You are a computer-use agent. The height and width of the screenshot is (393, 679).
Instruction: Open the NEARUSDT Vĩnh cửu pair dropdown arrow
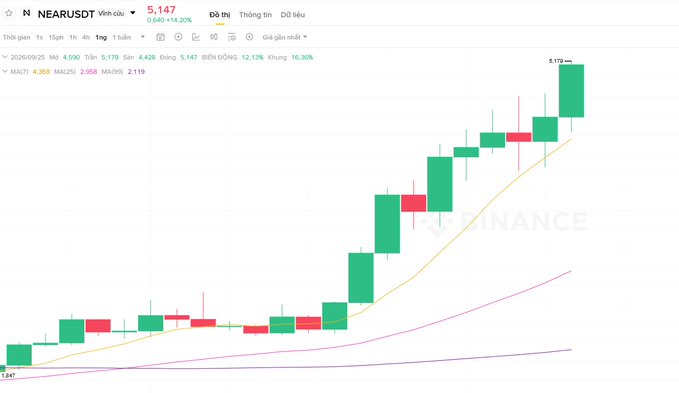[133, 13]
